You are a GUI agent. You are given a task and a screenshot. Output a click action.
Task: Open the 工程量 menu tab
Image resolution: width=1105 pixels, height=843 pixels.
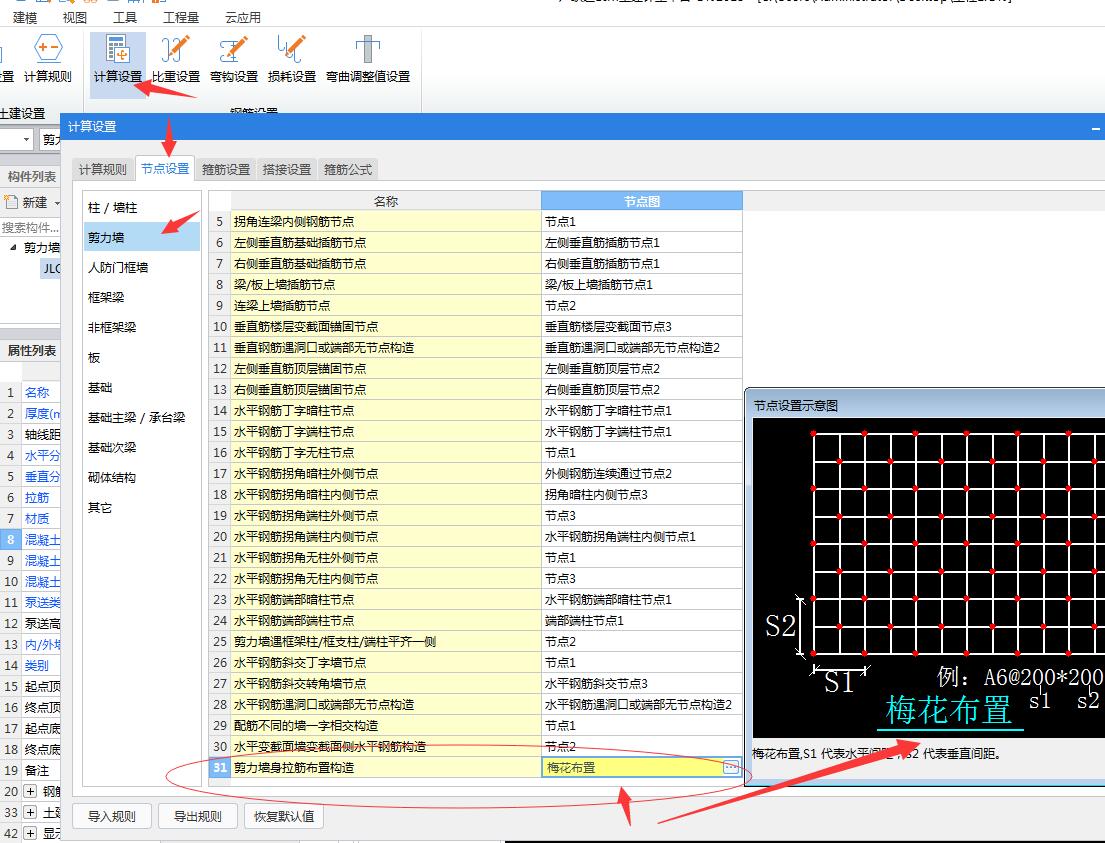(181, 18)
